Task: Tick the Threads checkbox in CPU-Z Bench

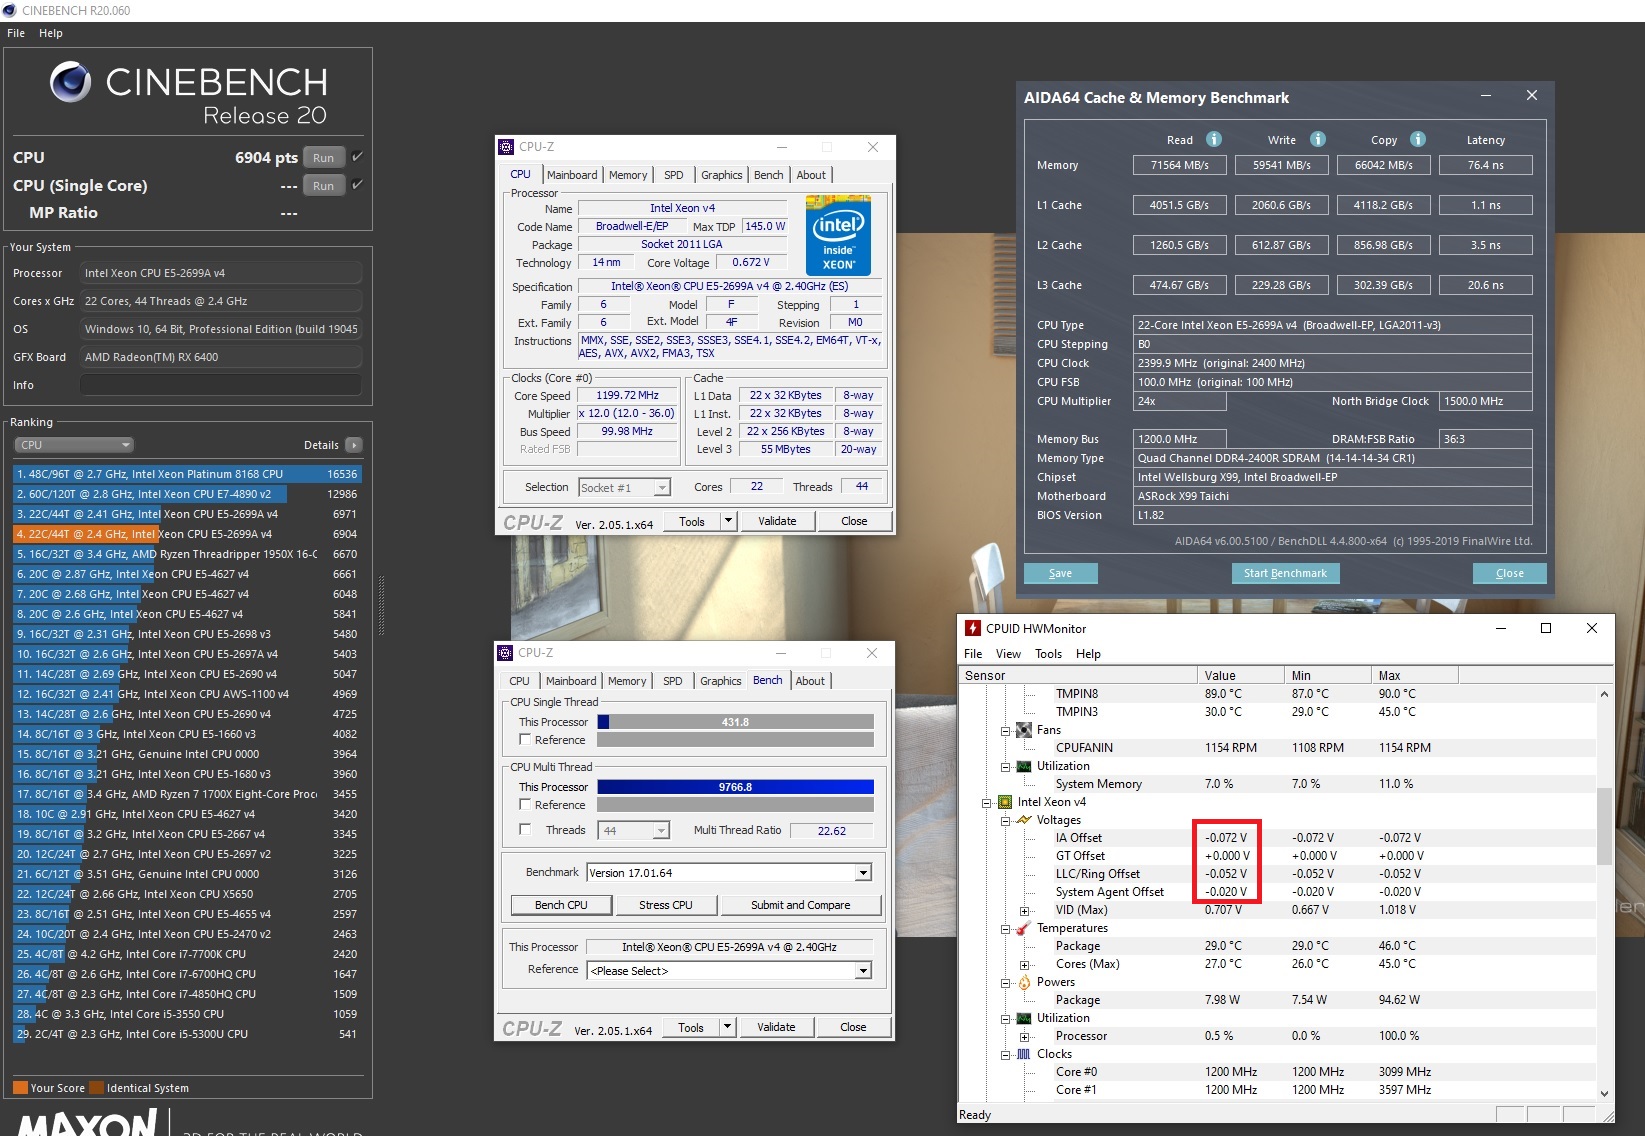Action: pyautogui.click(x=525, y=830)
